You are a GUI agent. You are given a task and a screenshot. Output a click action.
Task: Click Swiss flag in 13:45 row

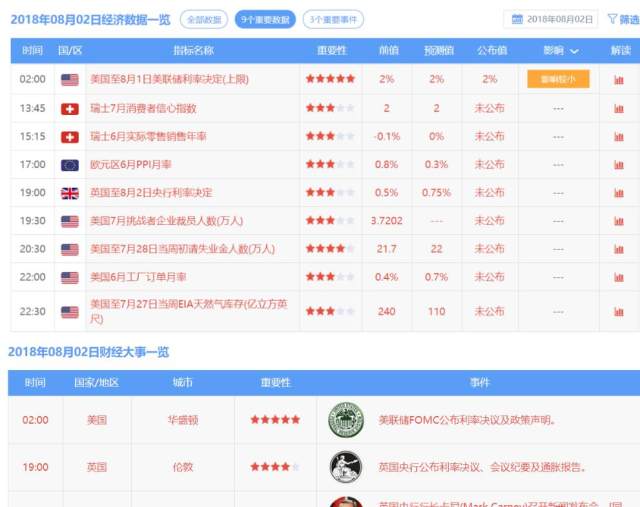(x=70, y=109)
